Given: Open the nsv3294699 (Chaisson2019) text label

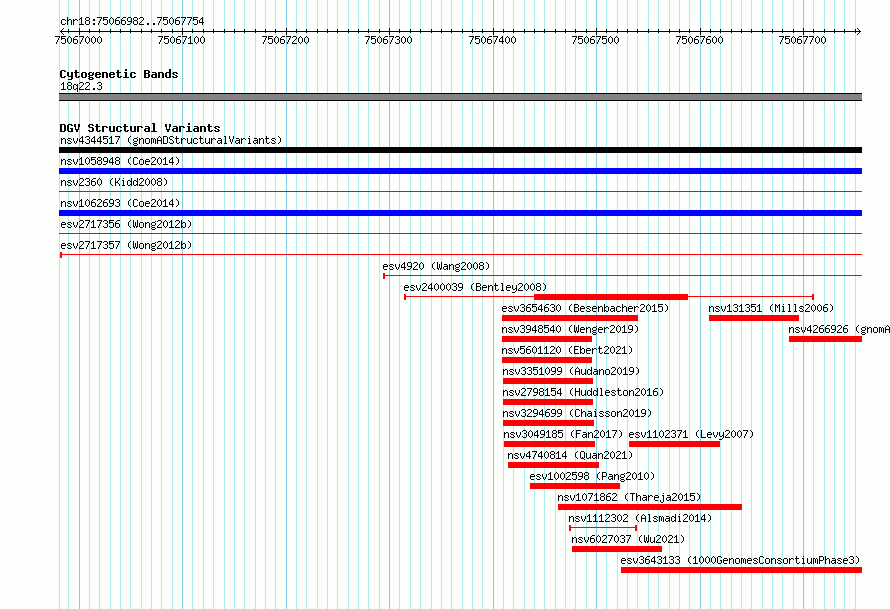Looking at the screenshot, I should [x=577, y=413].
